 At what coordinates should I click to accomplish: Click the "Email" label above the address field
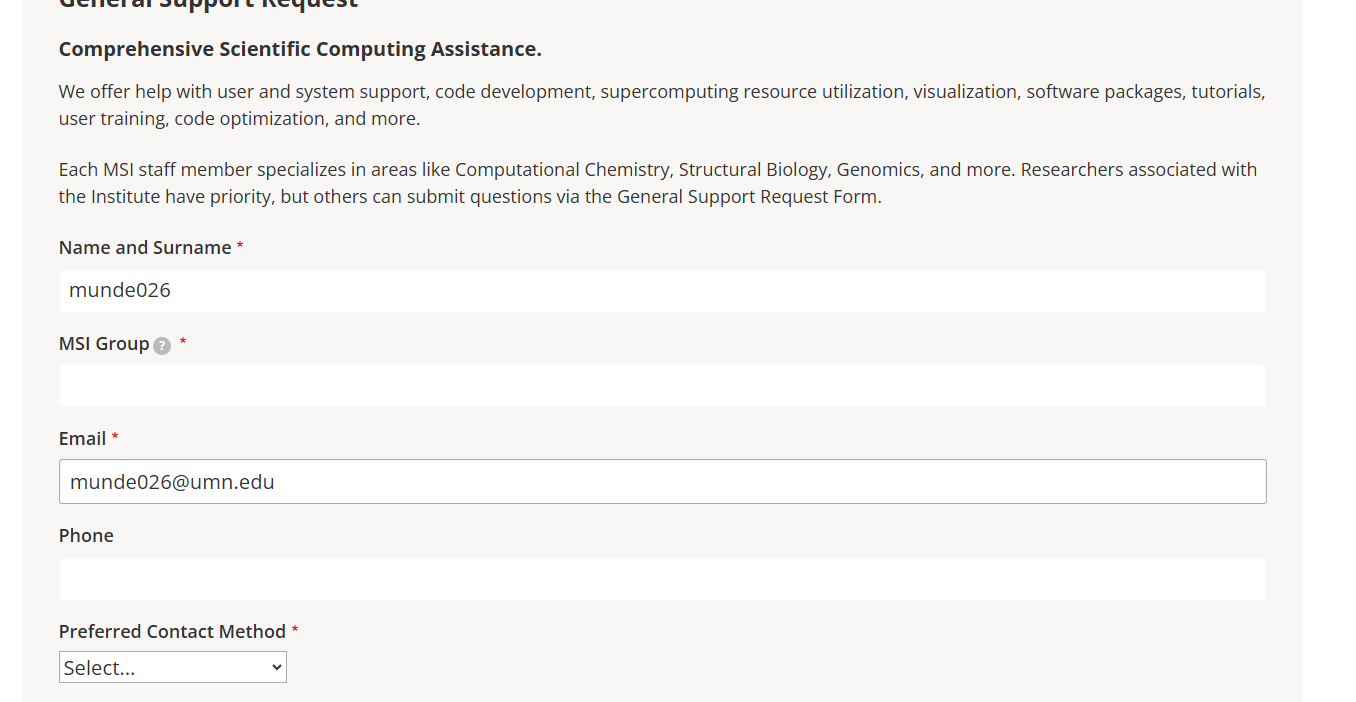point(82,439)
